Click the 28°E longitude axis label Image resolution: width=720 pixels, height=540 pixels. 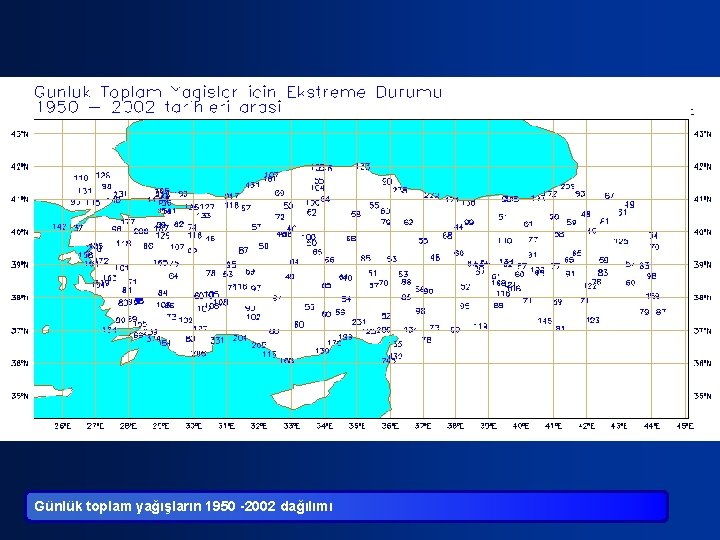tap(128, 426)
